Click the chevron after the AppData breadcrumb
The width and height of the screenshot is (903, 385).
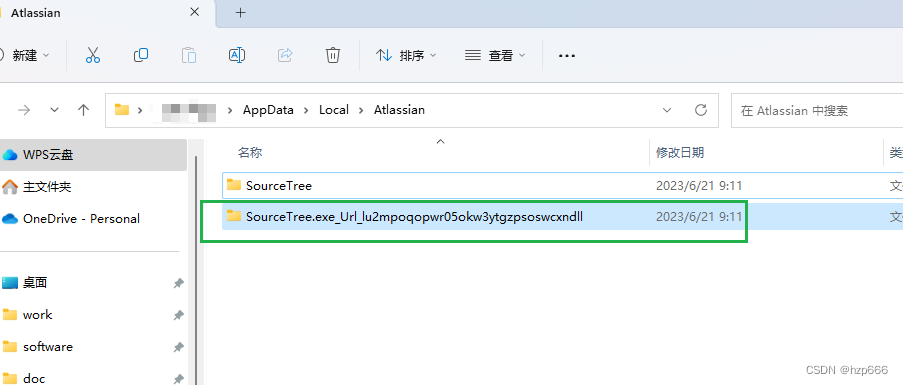tap(306, 110)
